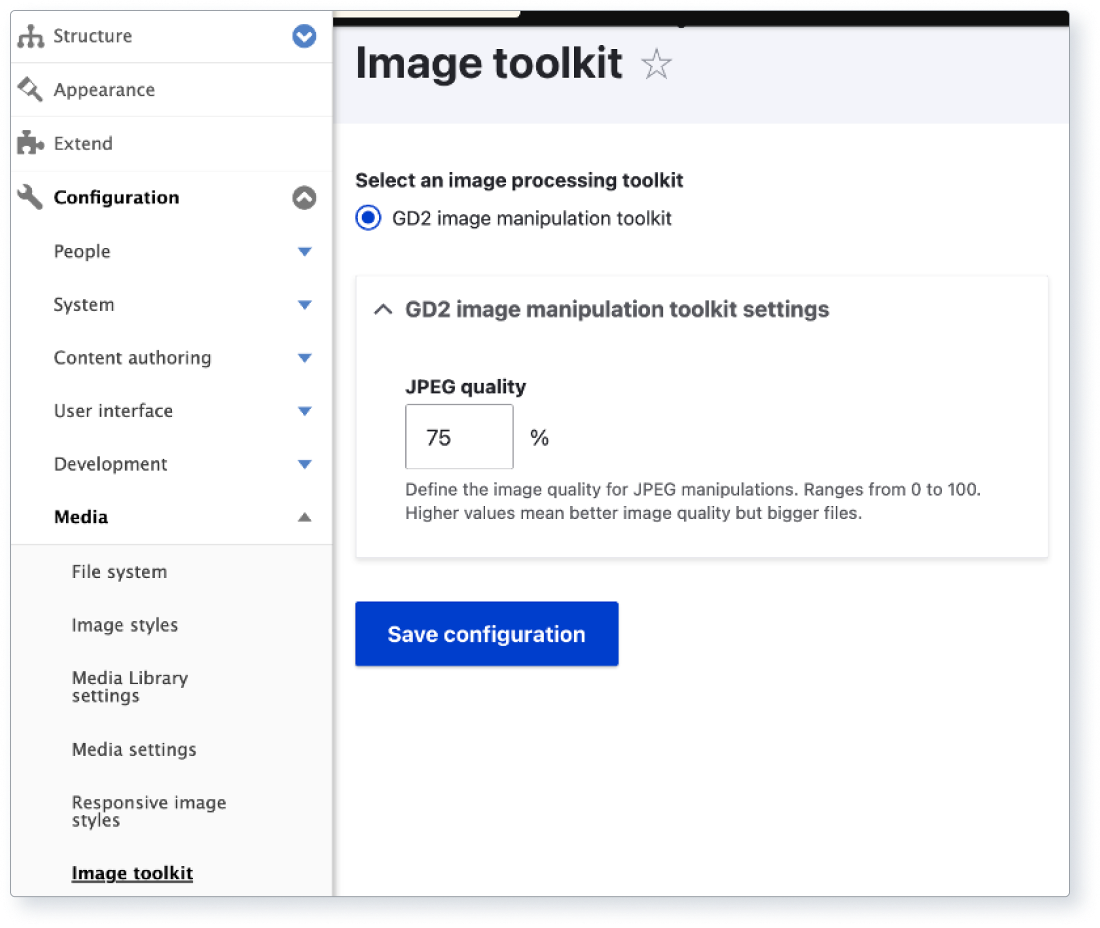The width and height of the screenshot is (1100, 928).
Task: Click the blue chevron beside Structure
Action: [303, 36]
